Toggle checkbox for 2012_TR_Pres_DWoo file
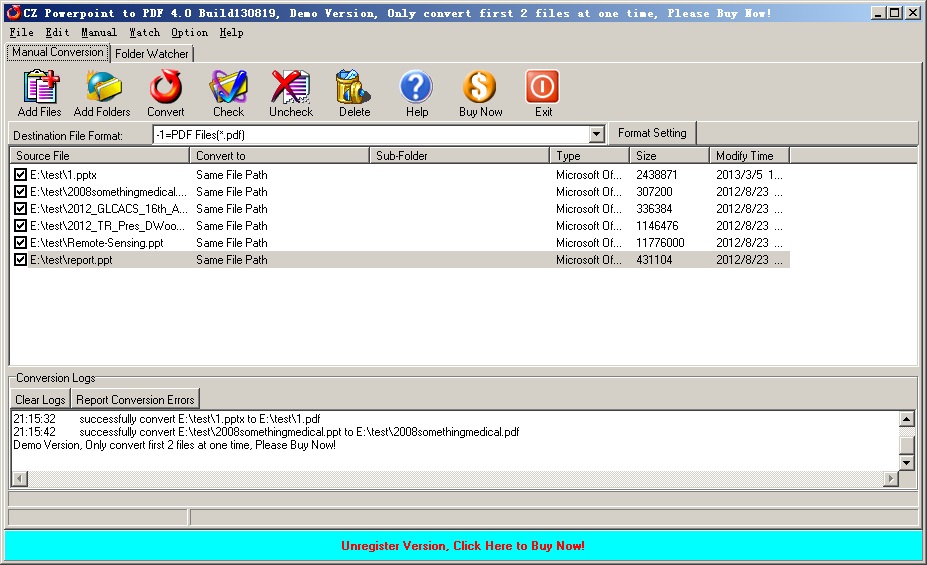 tap(20, 225)
